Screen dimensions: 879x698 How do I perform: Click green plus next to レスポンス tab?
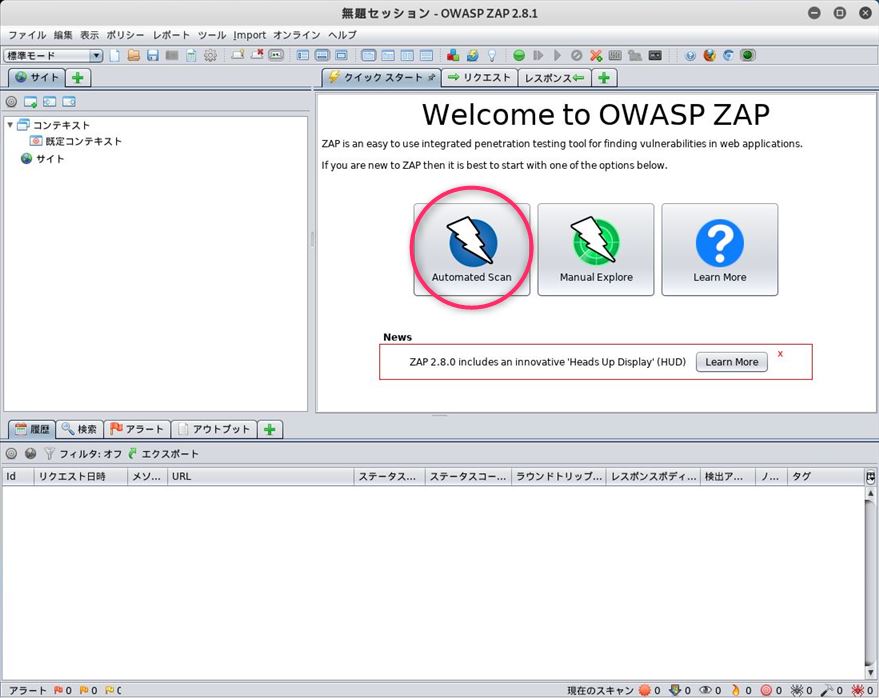click(604, 77)
